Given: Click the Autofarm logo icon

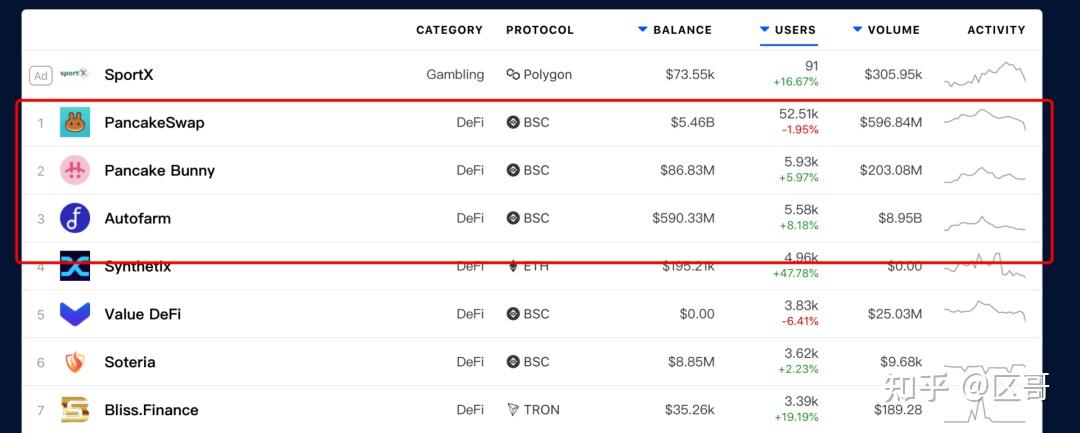Looking at the screenshot, I should (x=75, y=218).
